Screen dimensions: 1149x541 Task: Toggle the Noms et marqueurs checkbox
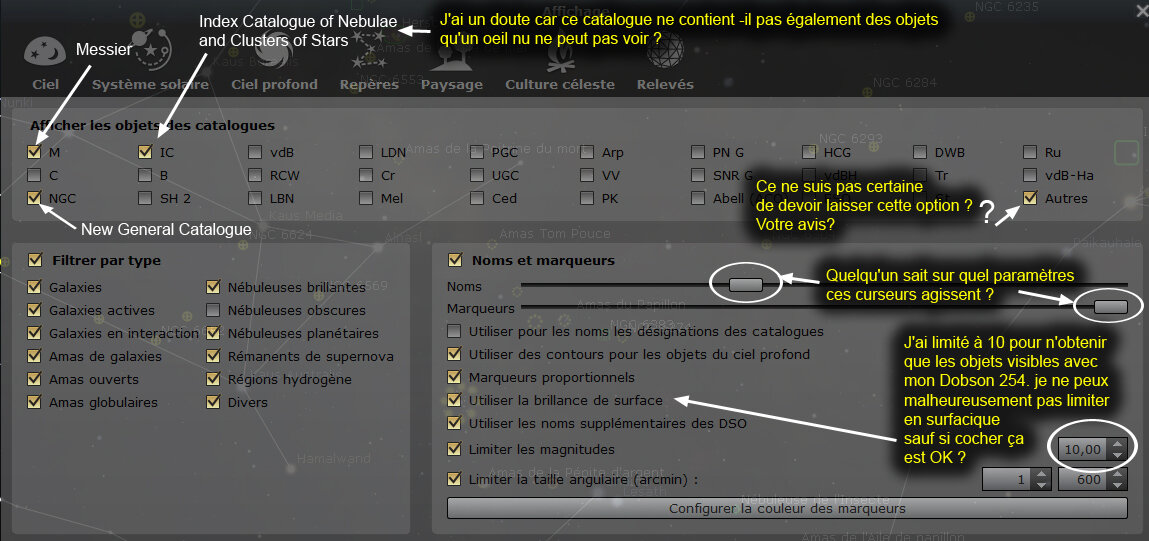(x=454, y=260)
